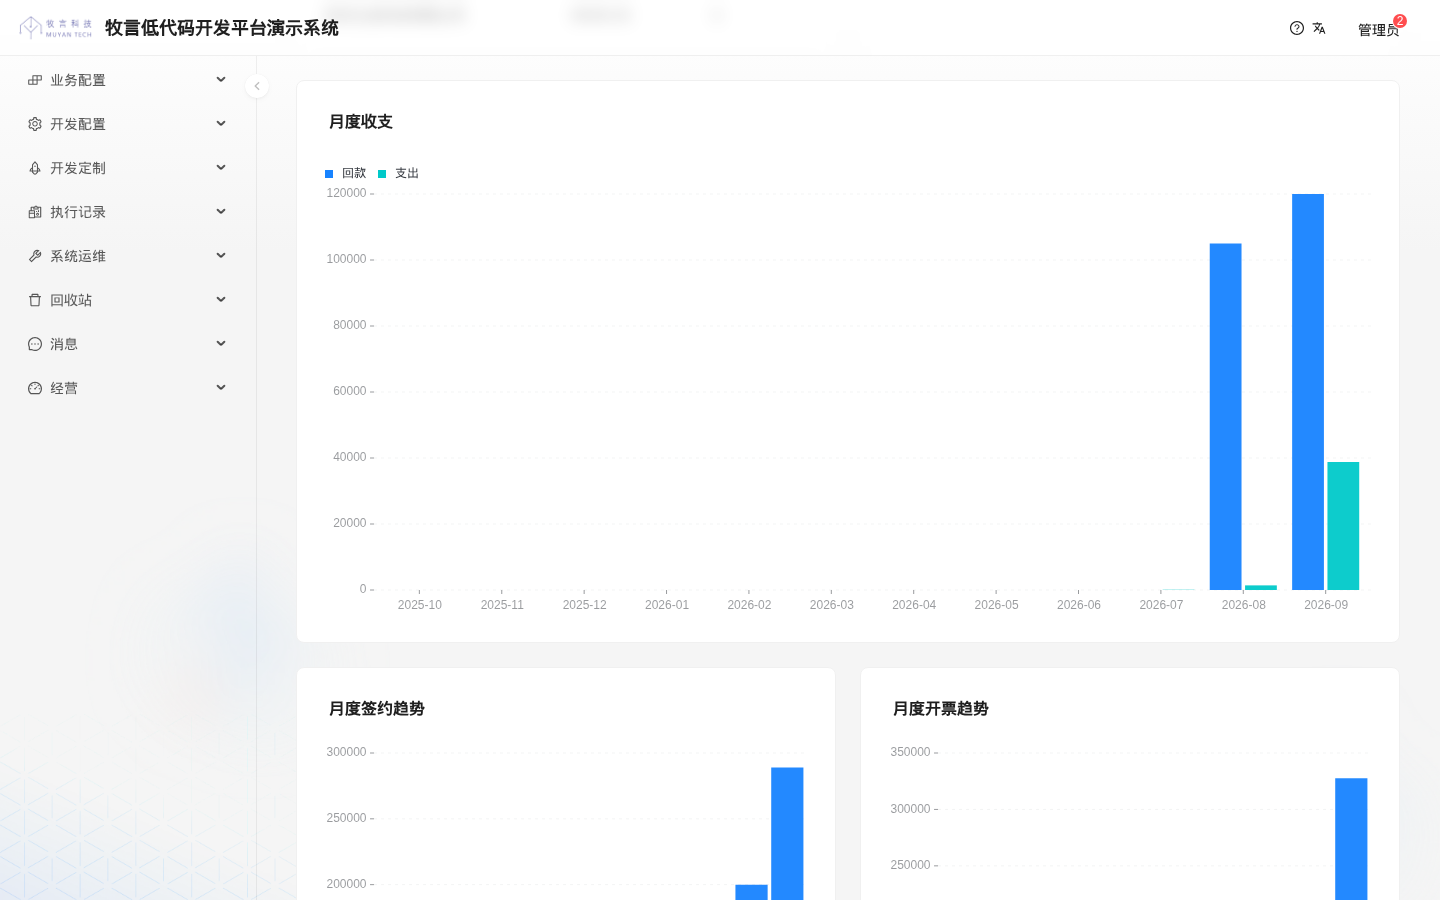The height and width of the screenshot is (900, 1440).
Task: Click the 消息 chat bubble icon
Action: (x=35, y=344)
